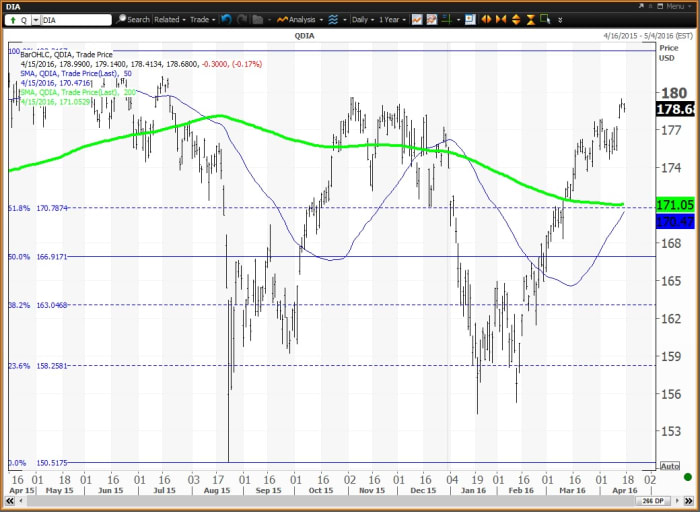Select the zoom rectangle tool icon
700x512 pixels.
[x=545, y=19]
